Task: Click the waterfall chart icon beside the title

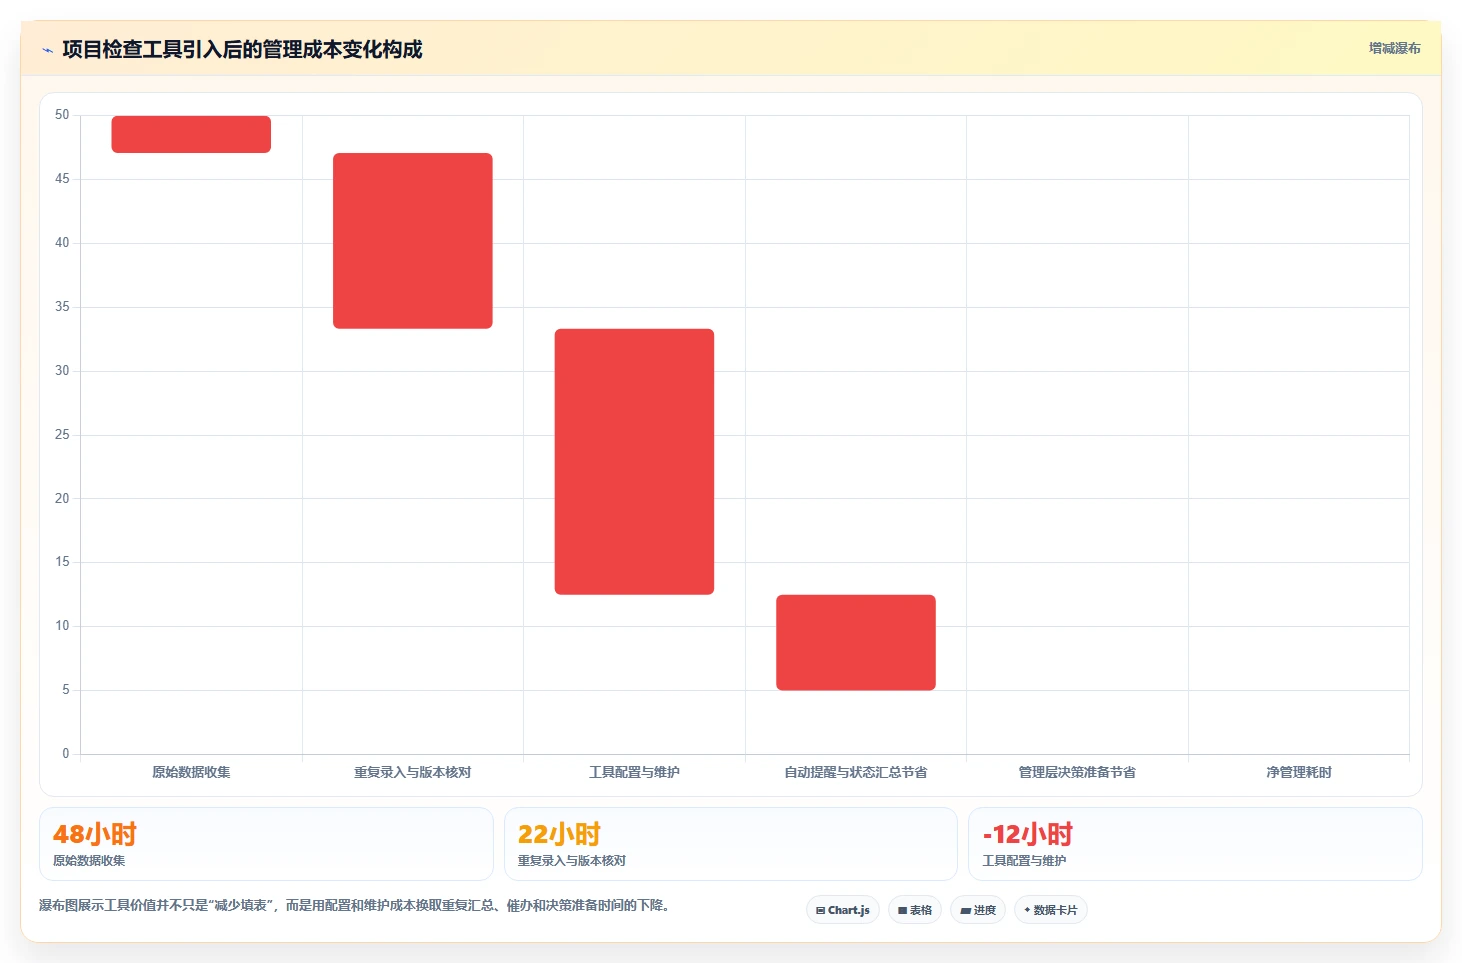Action: pyautogui.click(x=47, y=50)
